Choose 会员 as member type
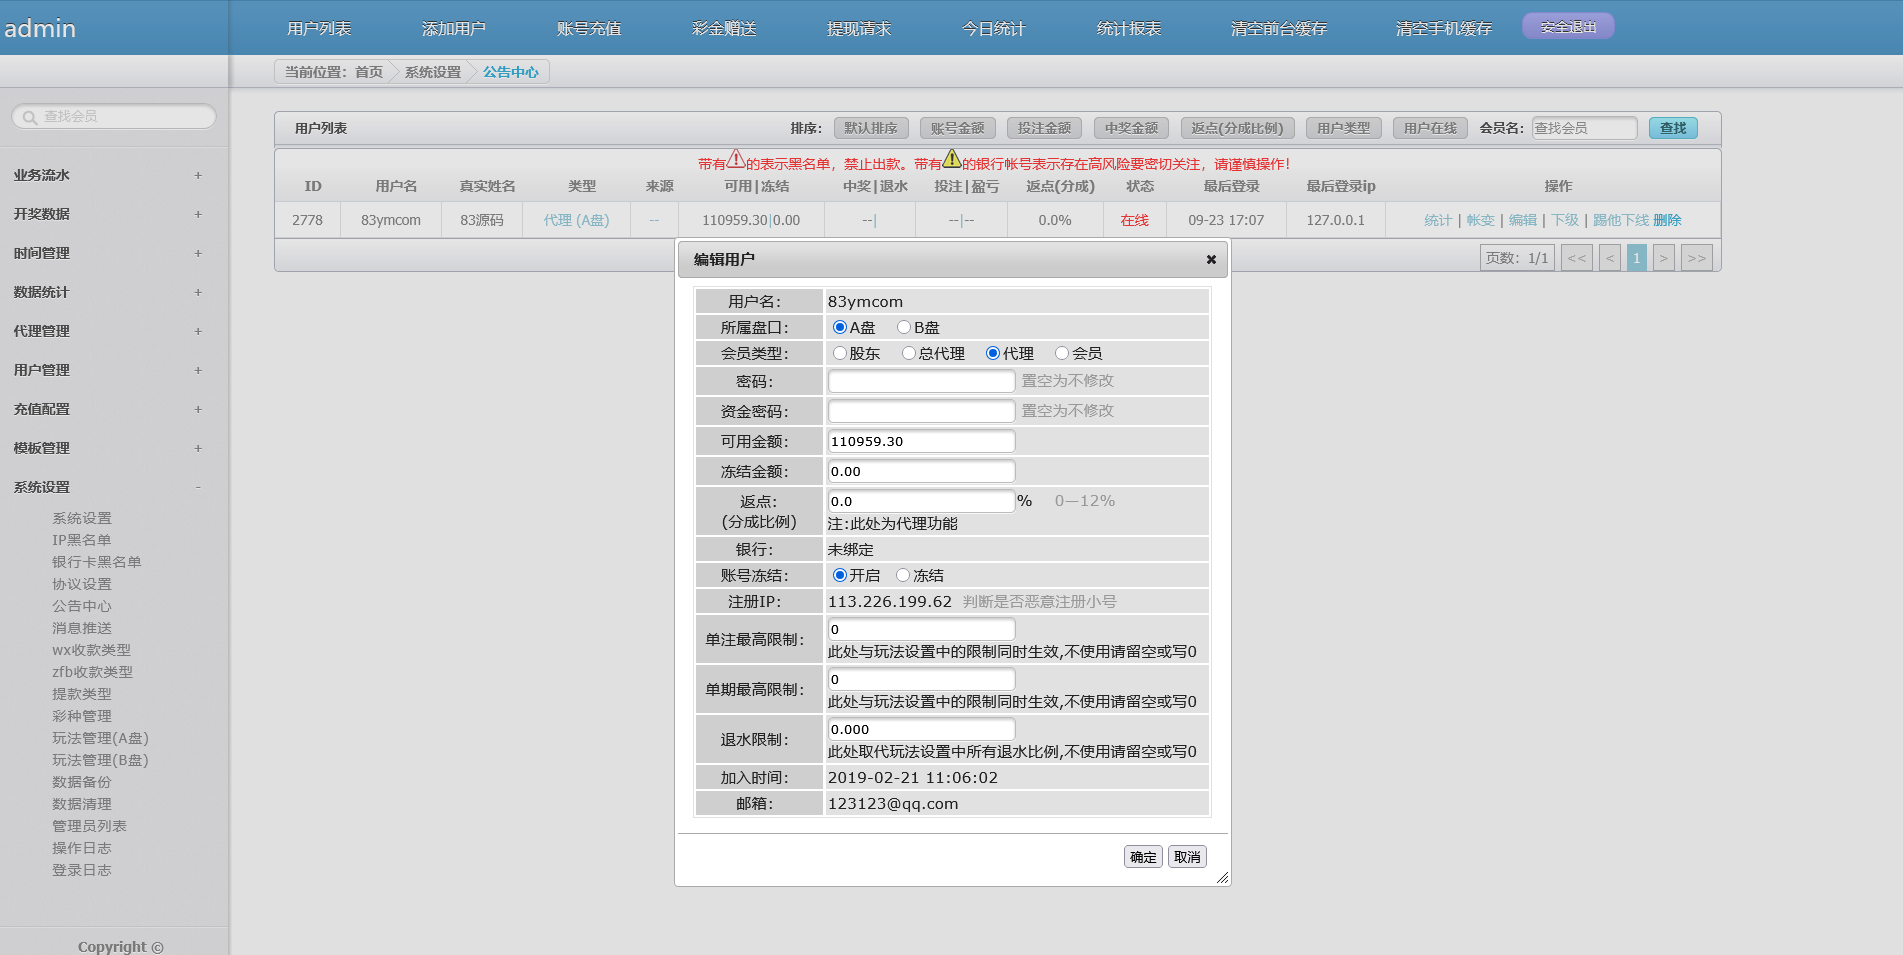Viewport: 1903px width, 955px height. point(1062,353)
